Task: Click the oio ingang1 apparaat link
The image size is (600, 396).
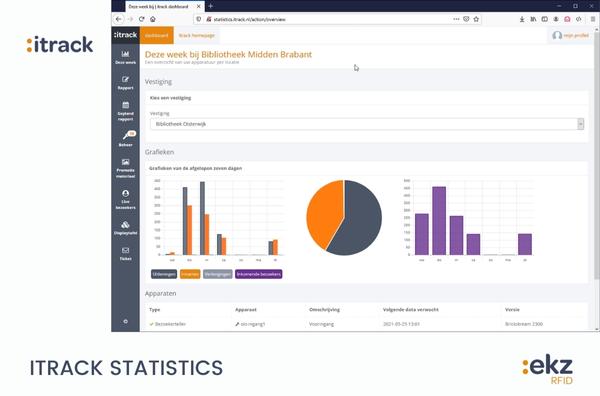Action: [253, 324]
